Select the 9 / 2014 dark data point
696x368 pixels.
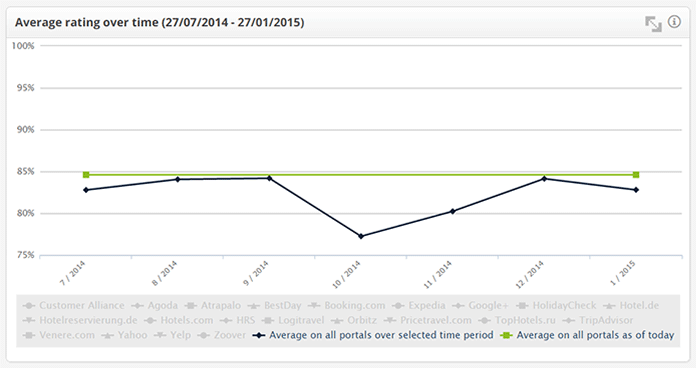pyautogui.click(x=269, y=178)
